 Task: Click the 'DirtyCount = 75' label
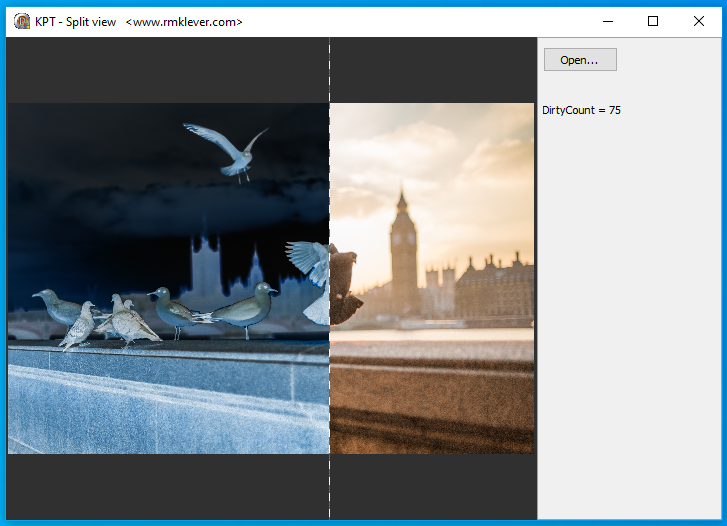pos(581,110)
